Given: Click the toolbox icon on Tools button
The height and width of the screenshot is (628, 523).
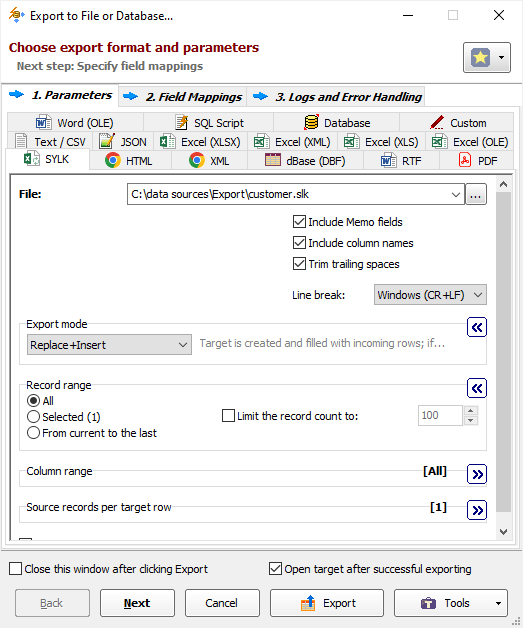Looking at the screenshot, I should pyautogui.click(x=428, y=603).
